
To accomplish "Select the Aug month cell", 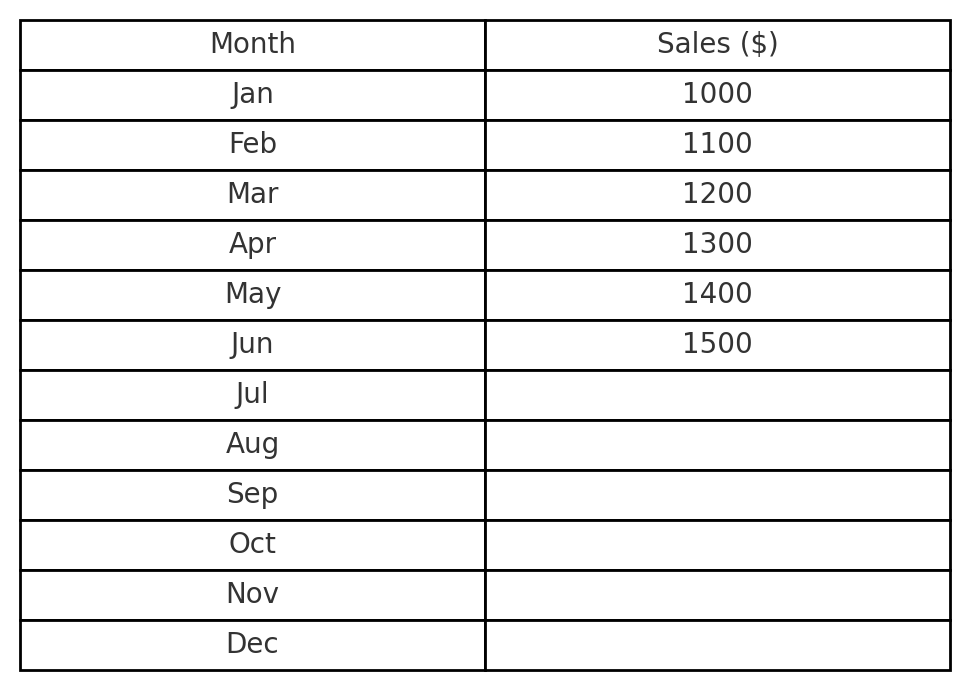I will (x=252, y=445).
